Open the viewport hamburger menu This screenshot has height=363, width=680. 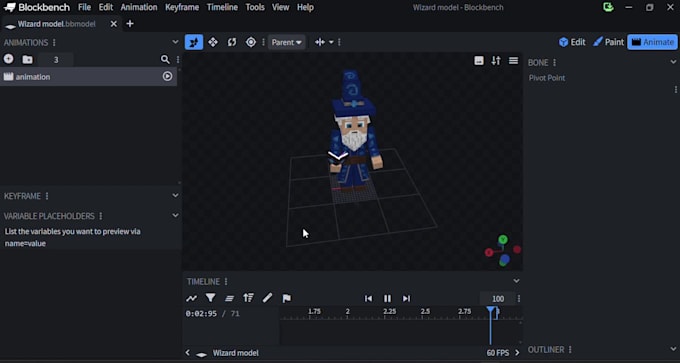click(513, 61)
